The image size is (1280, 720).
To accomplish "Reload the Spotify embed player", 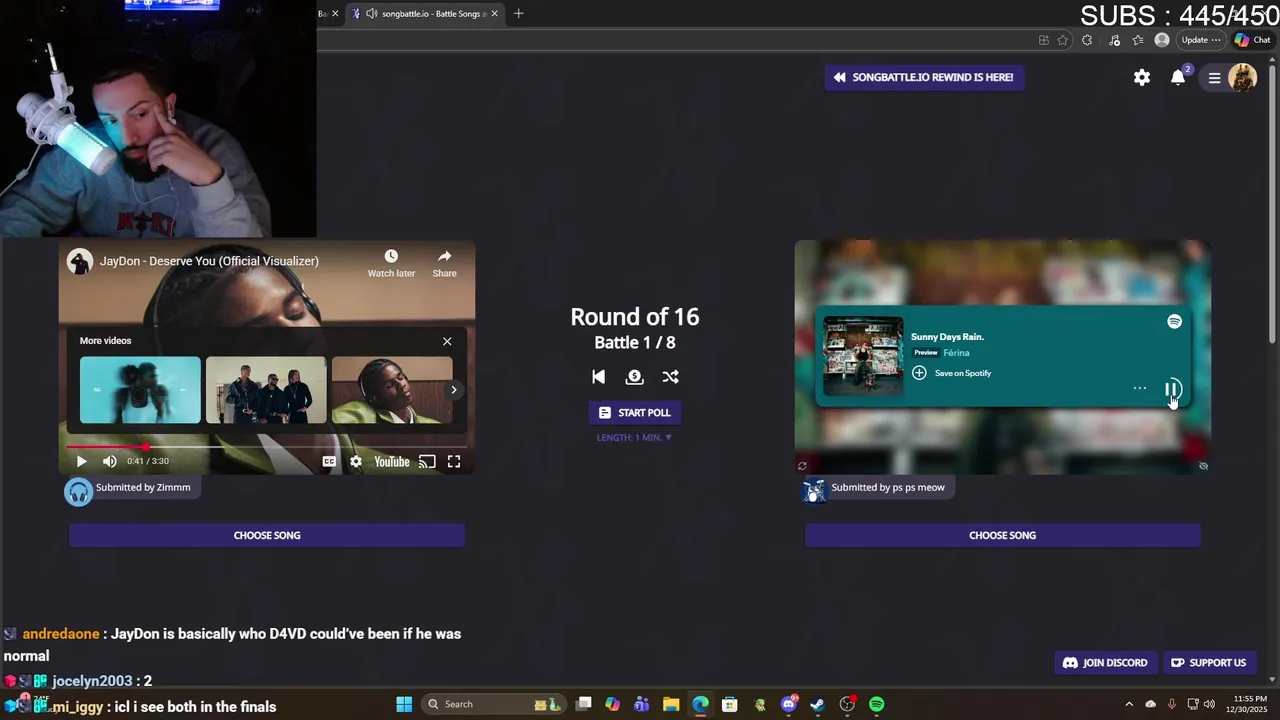I will (802, 466).
